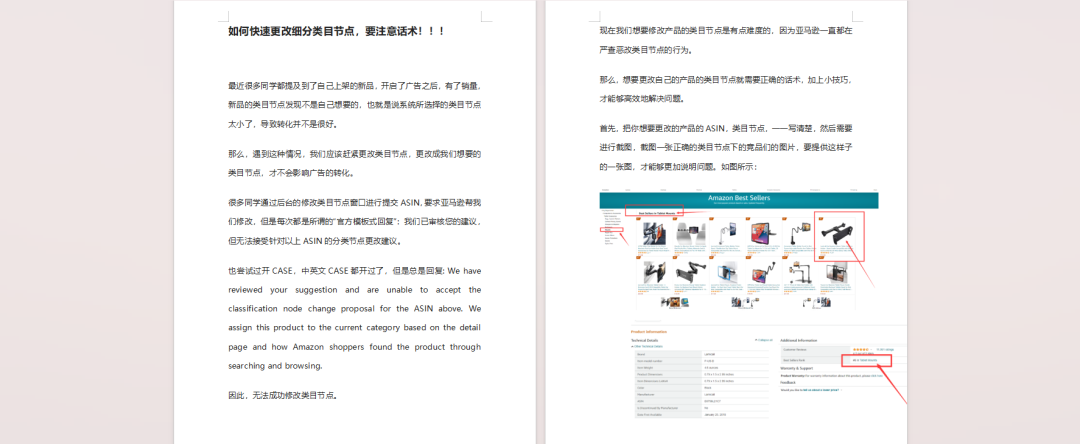
Task: Click the line "reviewed your suggestion and are unable"
Action: coord(354,290)
